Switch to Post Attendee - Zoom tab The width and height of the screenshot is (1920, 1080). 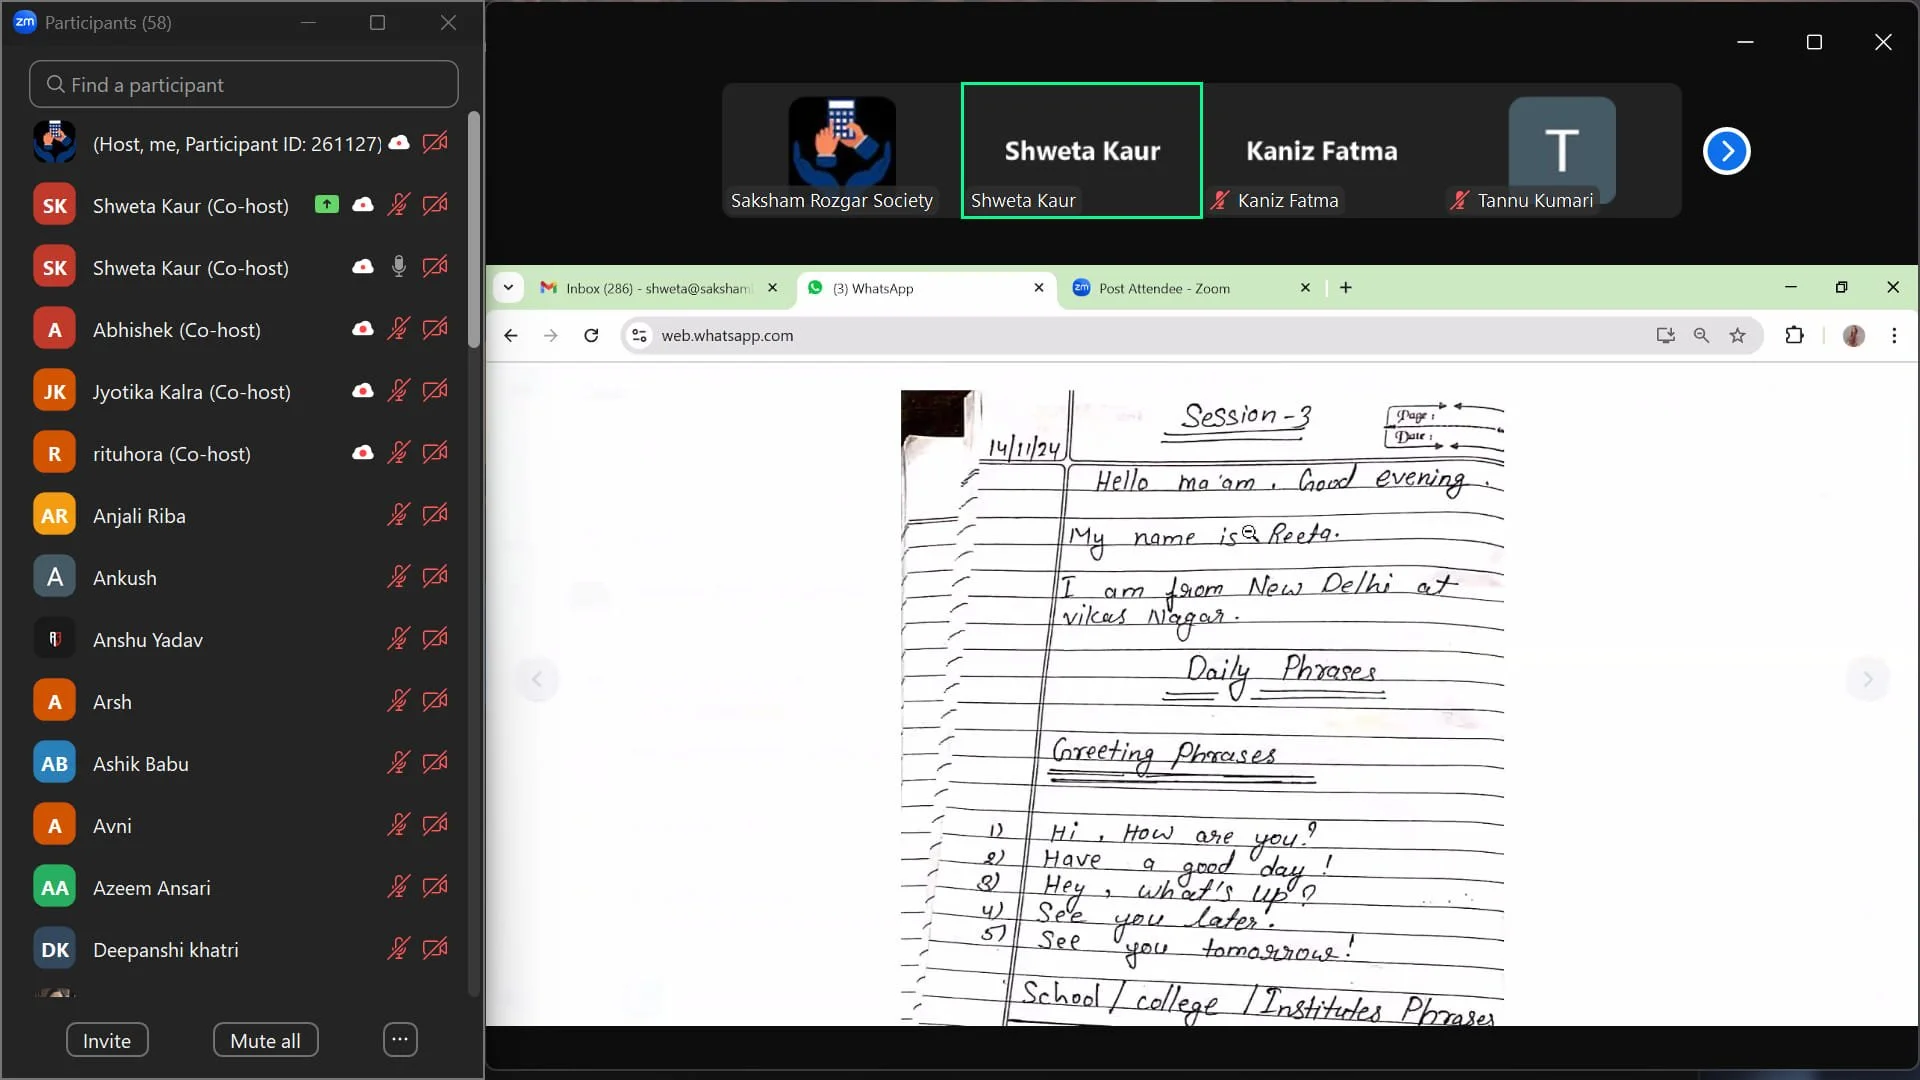[1165, 288]
